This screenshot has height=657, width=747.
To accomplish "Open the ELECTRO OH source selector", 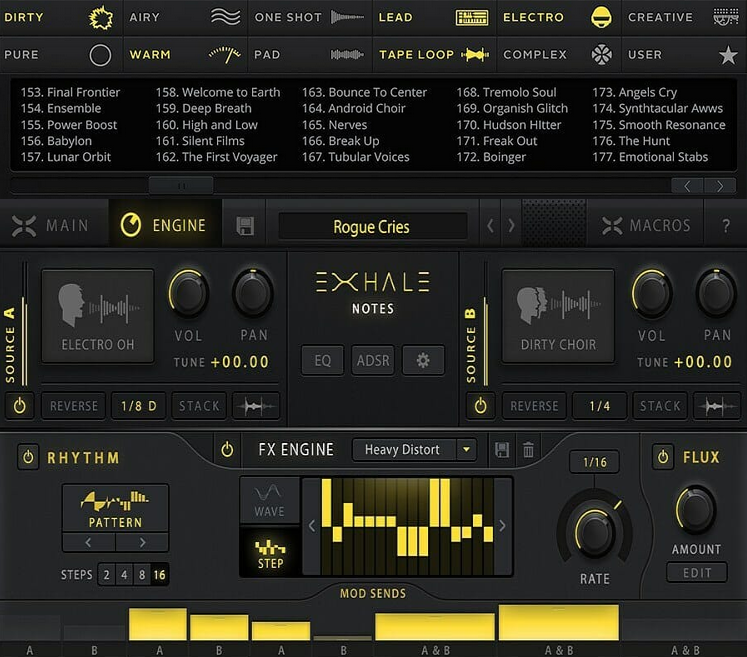I will click(98, 316).
